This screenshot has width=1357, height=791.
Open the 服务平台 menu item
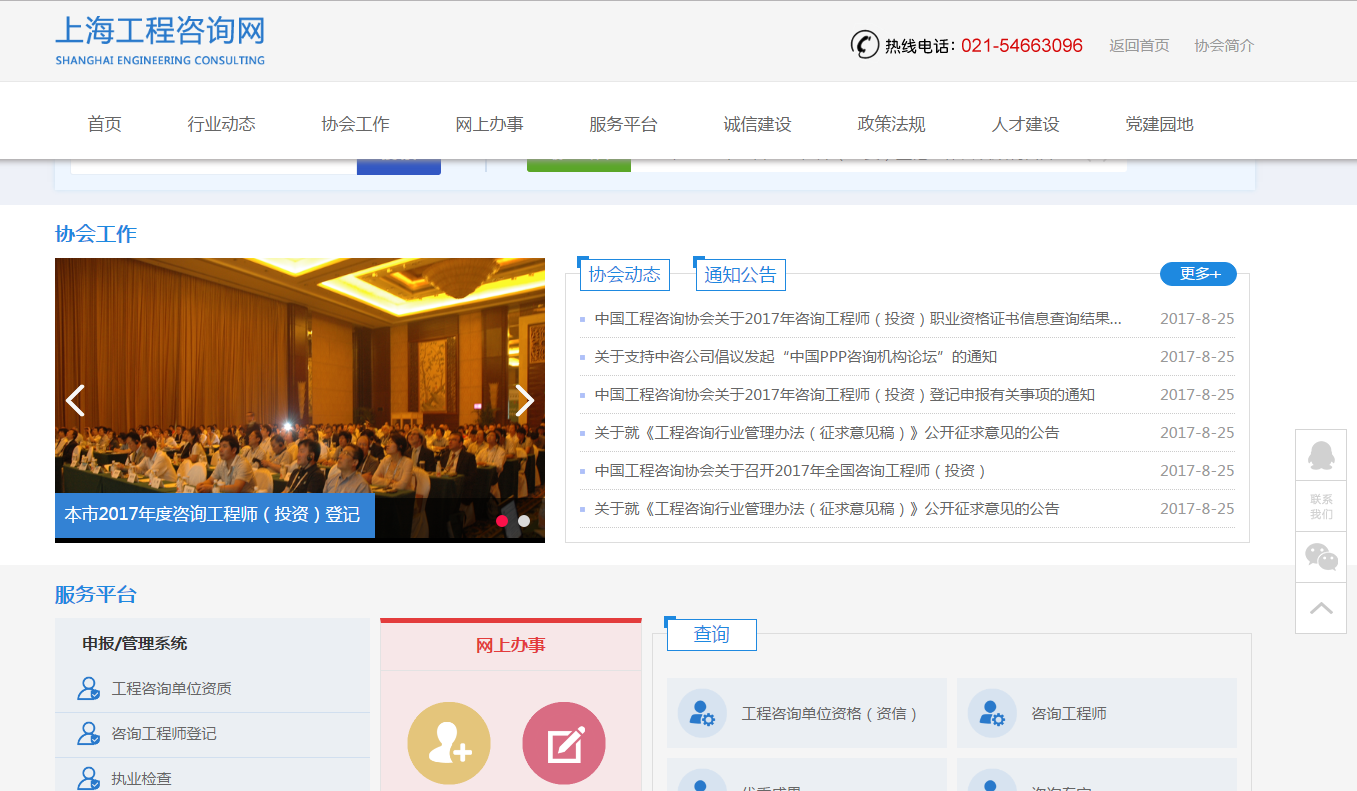[x=623, y=124]
